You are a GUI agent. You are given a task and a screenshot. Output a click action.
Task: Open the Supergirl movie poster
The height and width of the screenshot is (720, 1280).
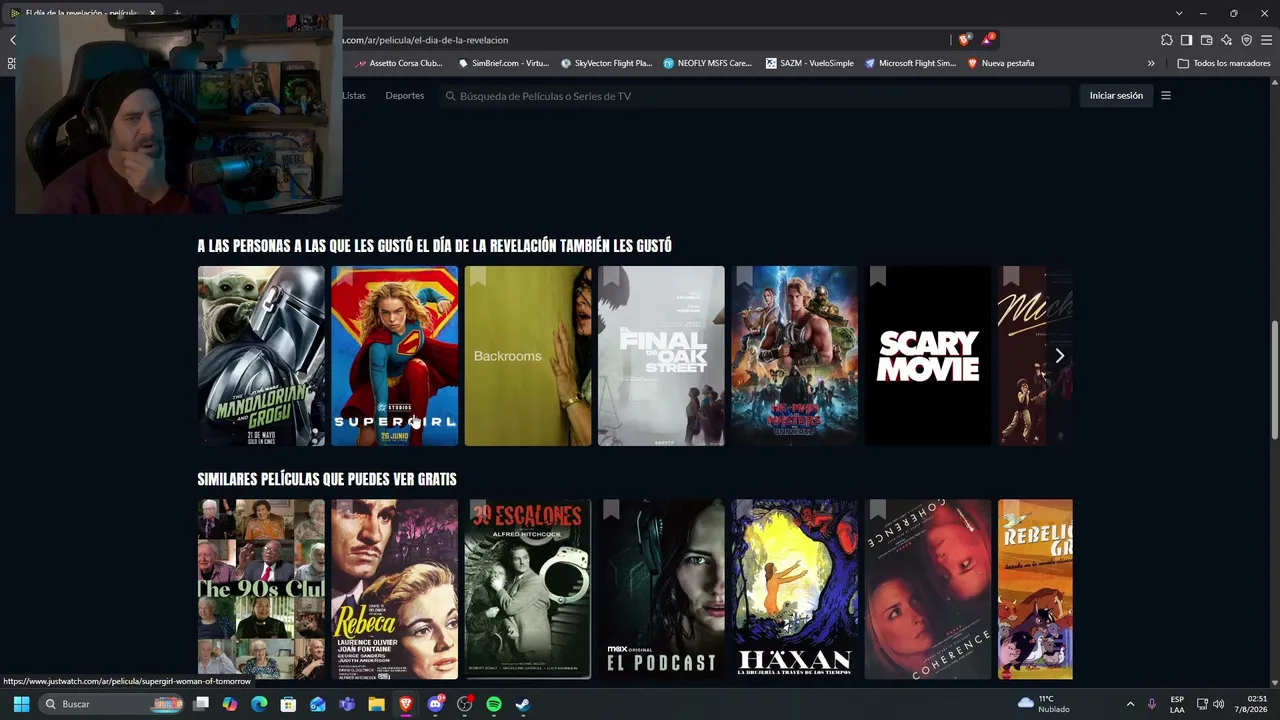(x=395, y=356)
